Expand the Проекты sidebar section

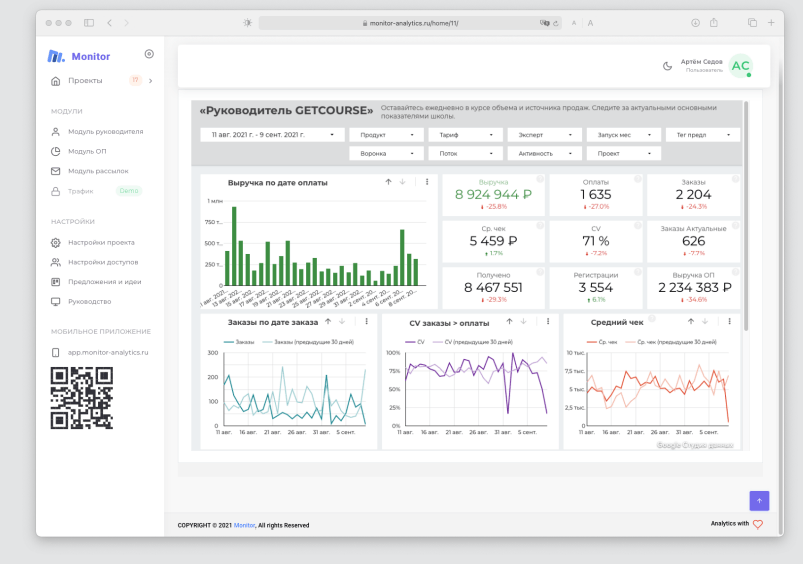point(150,80)
